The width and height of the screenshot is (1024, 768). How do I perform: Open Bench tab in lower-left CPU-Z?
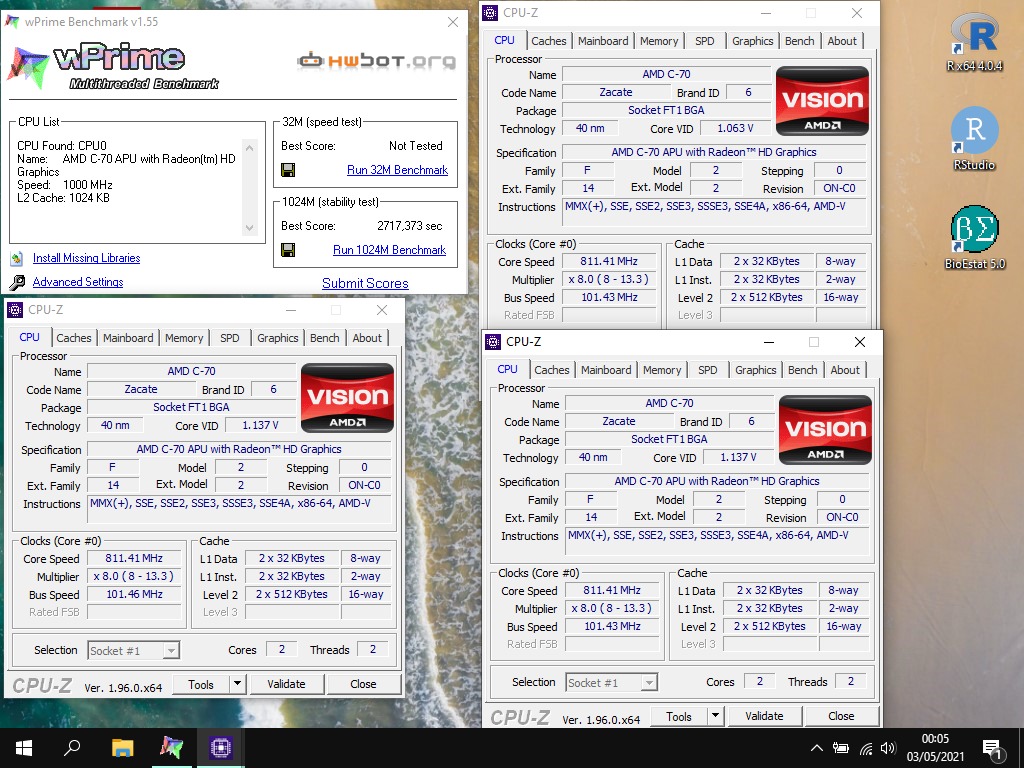325,338
